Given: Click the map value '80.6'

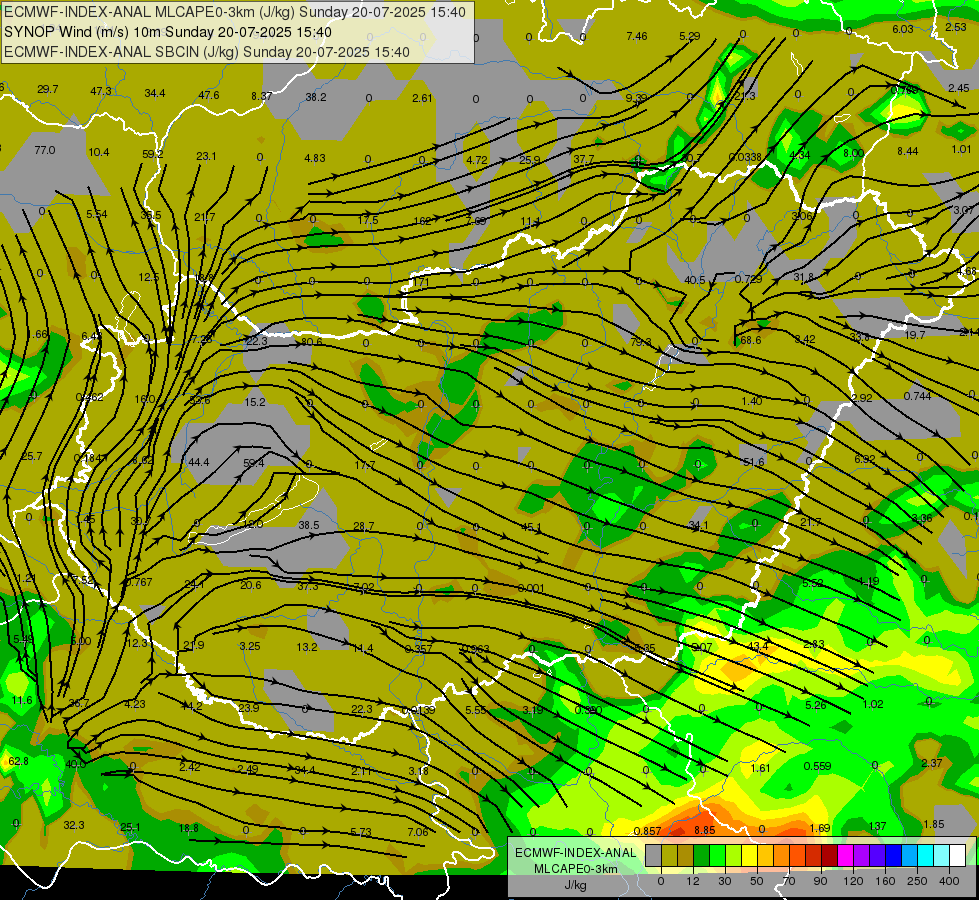Looking at the screenshot, I should tap(312, 342).
